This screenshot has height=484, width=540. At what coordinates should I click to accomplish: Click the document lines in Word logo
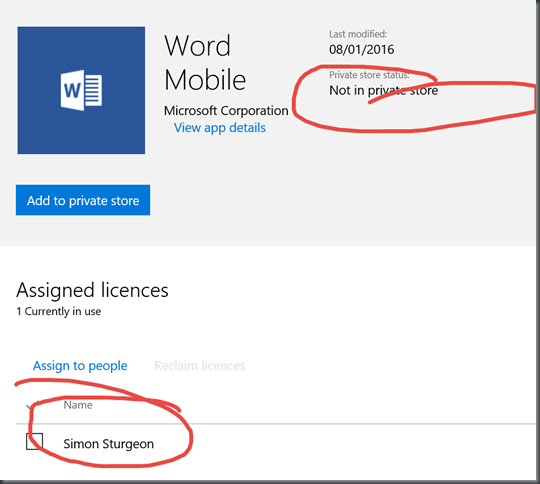point(93,90)
